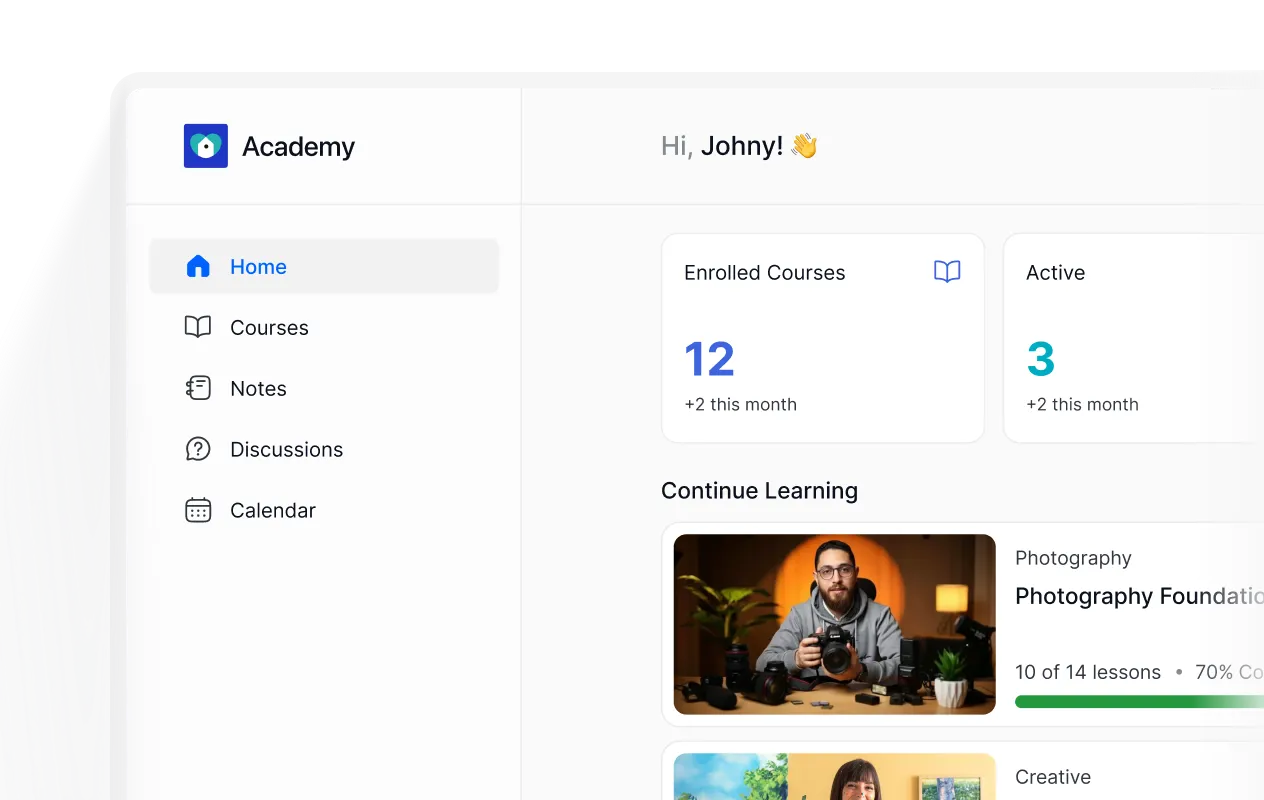Click the 'Enrolled Courses' card label
Image resolution: width=1264 pixels, height=800 pixels.
click(x=764, y=272)
